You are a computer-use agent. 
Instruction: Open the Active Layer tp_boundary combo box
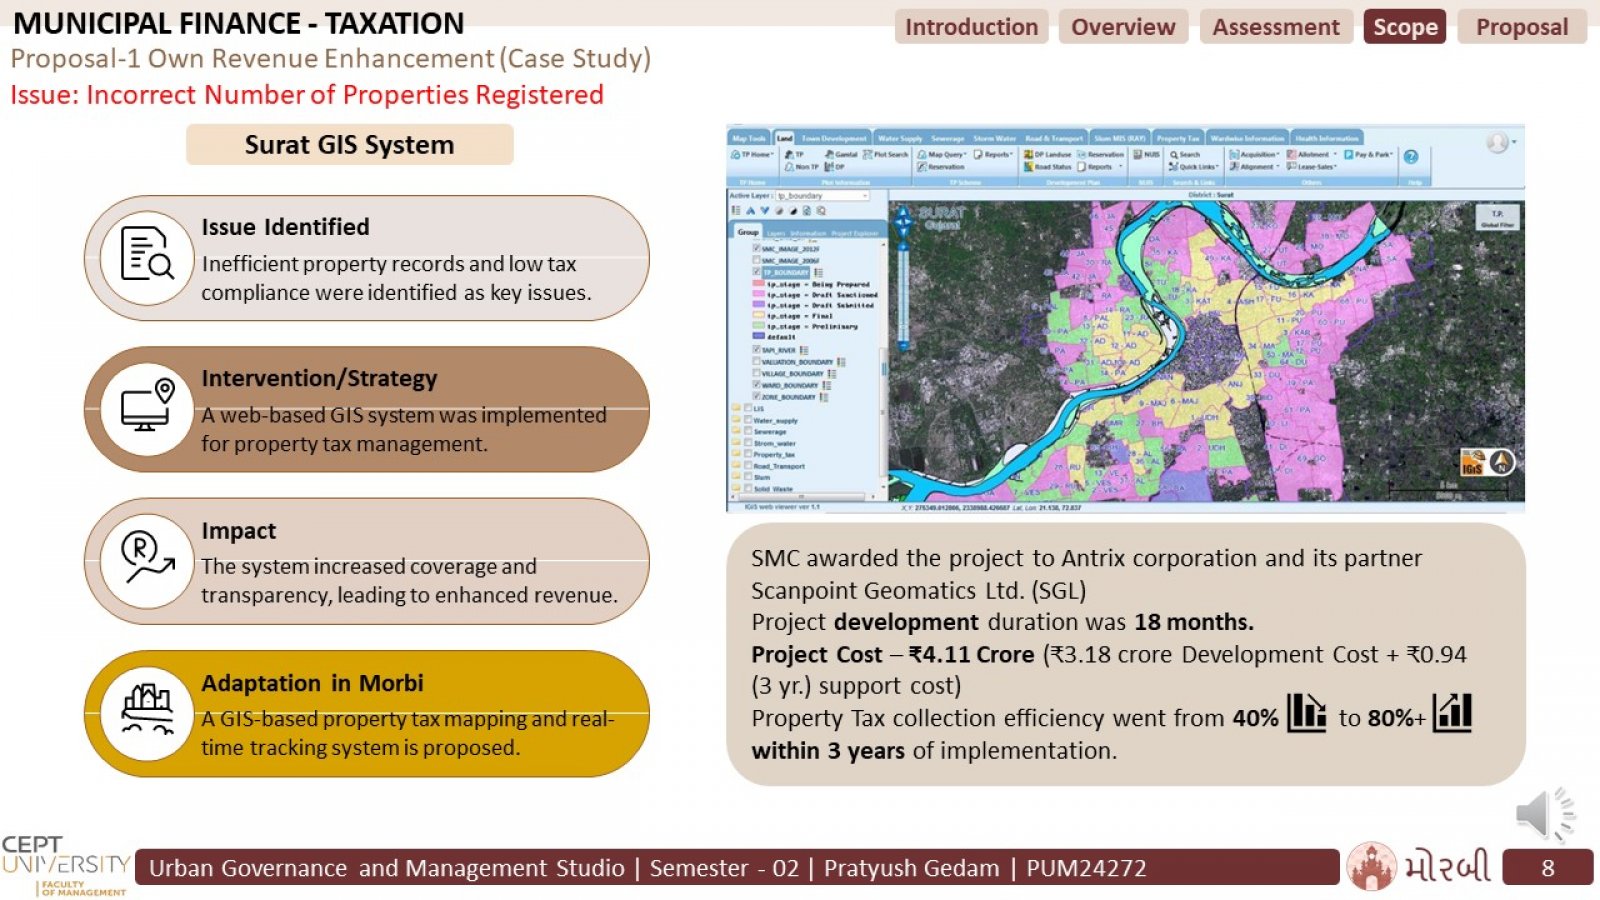click(824, 196)
